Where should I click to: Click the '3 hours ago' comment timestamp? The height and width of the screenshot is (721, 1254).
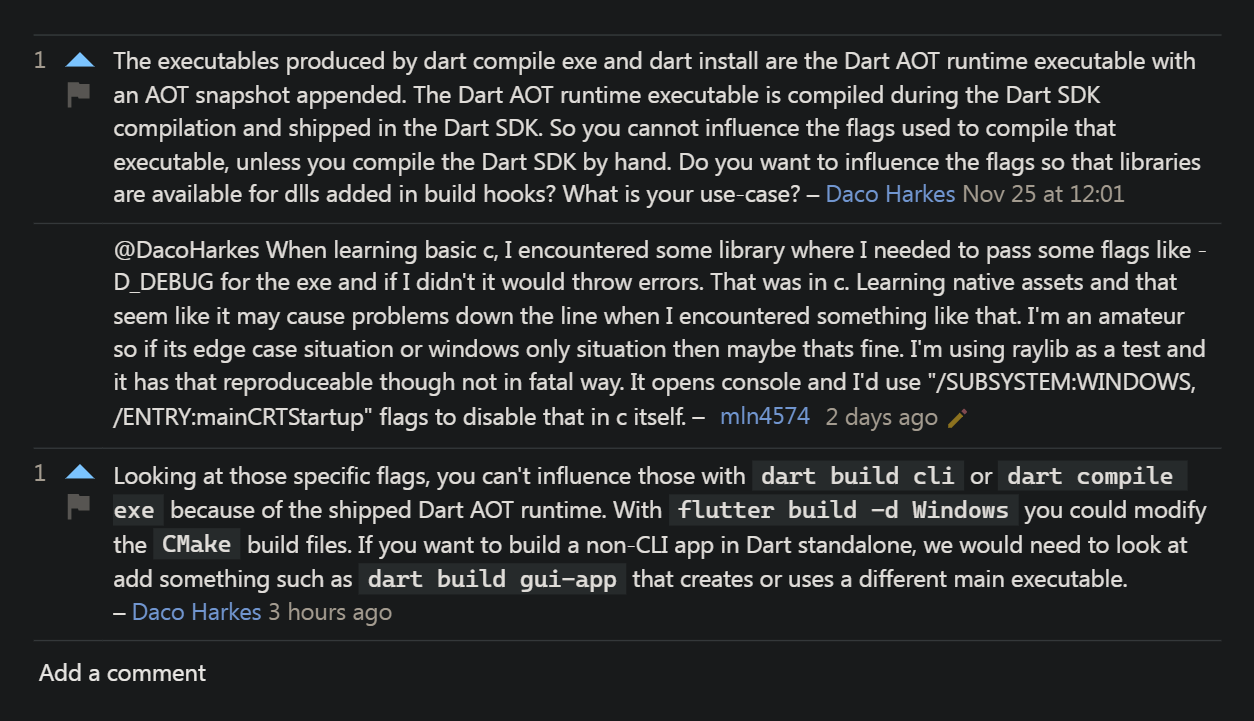pyautogui.click(x=330, y=612)
